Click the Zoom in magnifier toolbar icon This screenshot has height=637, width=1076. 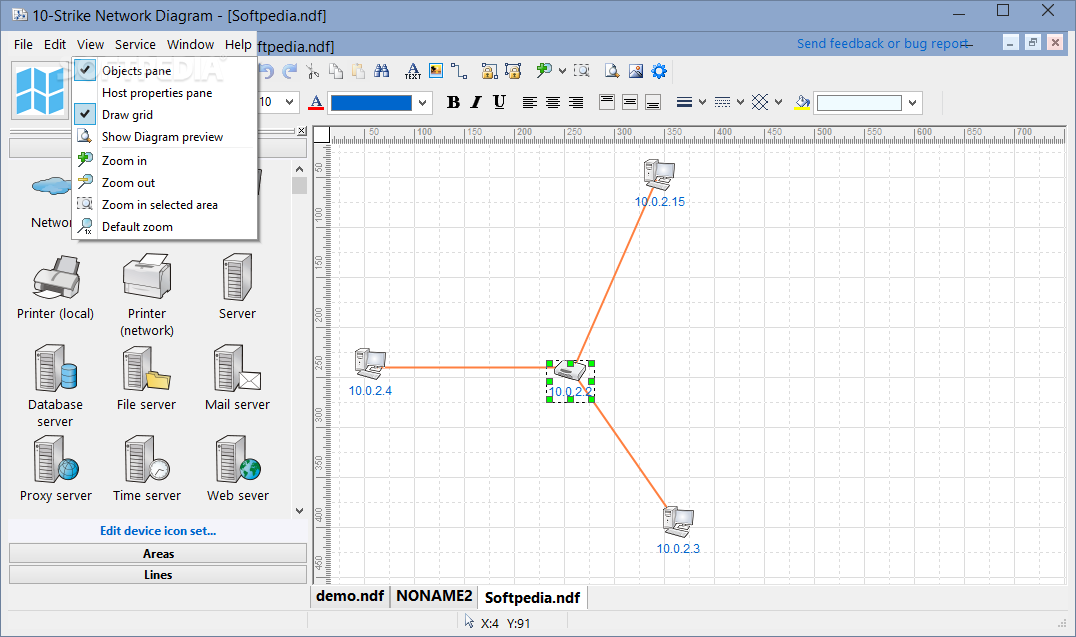click(x=545, y=70)
